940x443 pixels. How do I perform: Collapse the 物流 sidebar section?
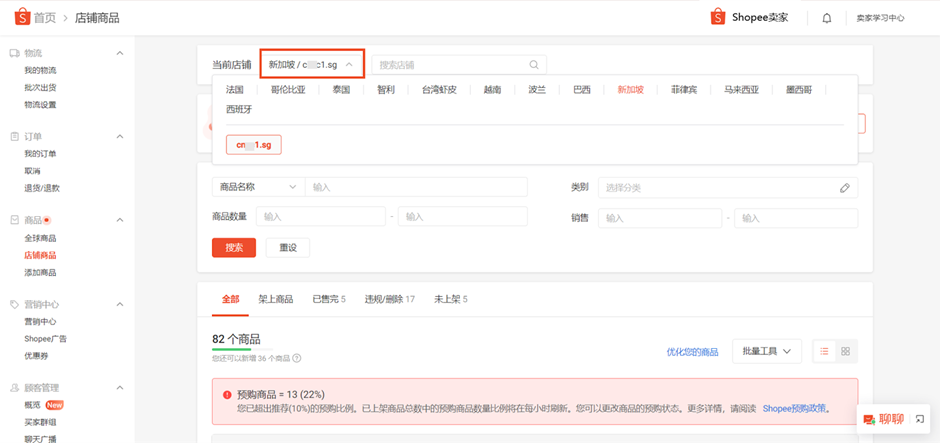120,53
